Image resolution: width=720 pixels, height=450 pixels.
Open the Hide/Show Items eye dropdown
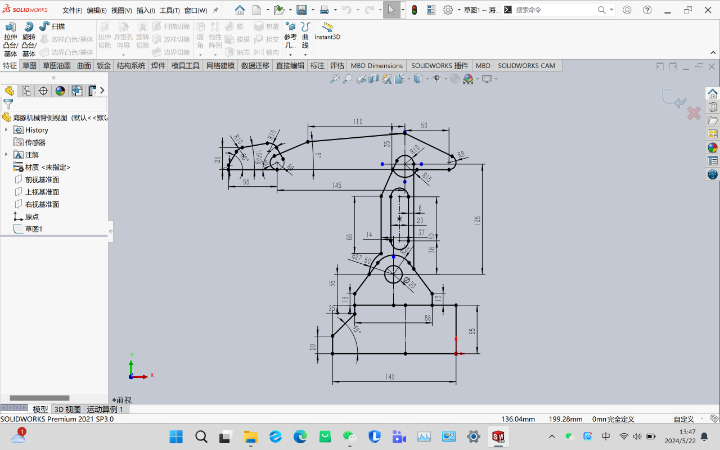438,79
